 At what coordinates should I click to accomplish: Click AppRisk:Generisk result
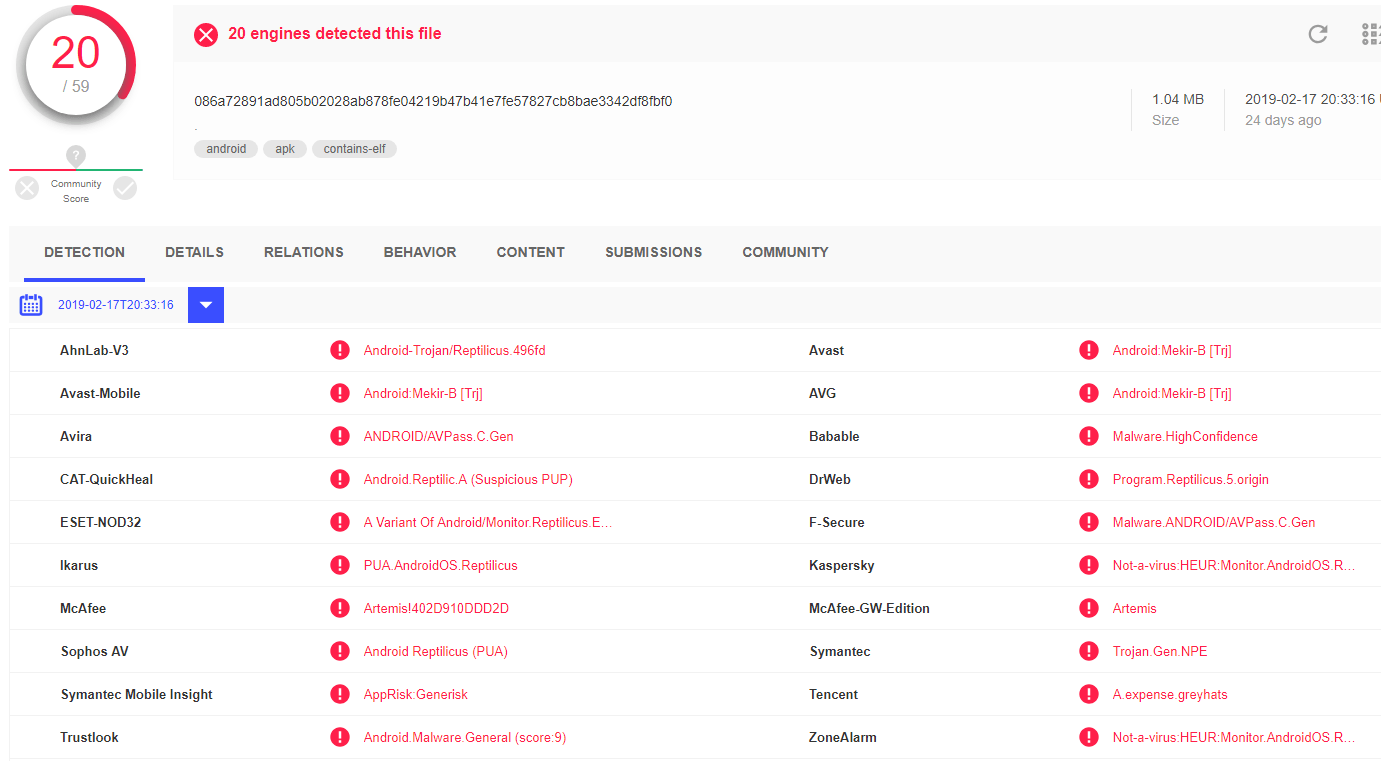(416, 694)
